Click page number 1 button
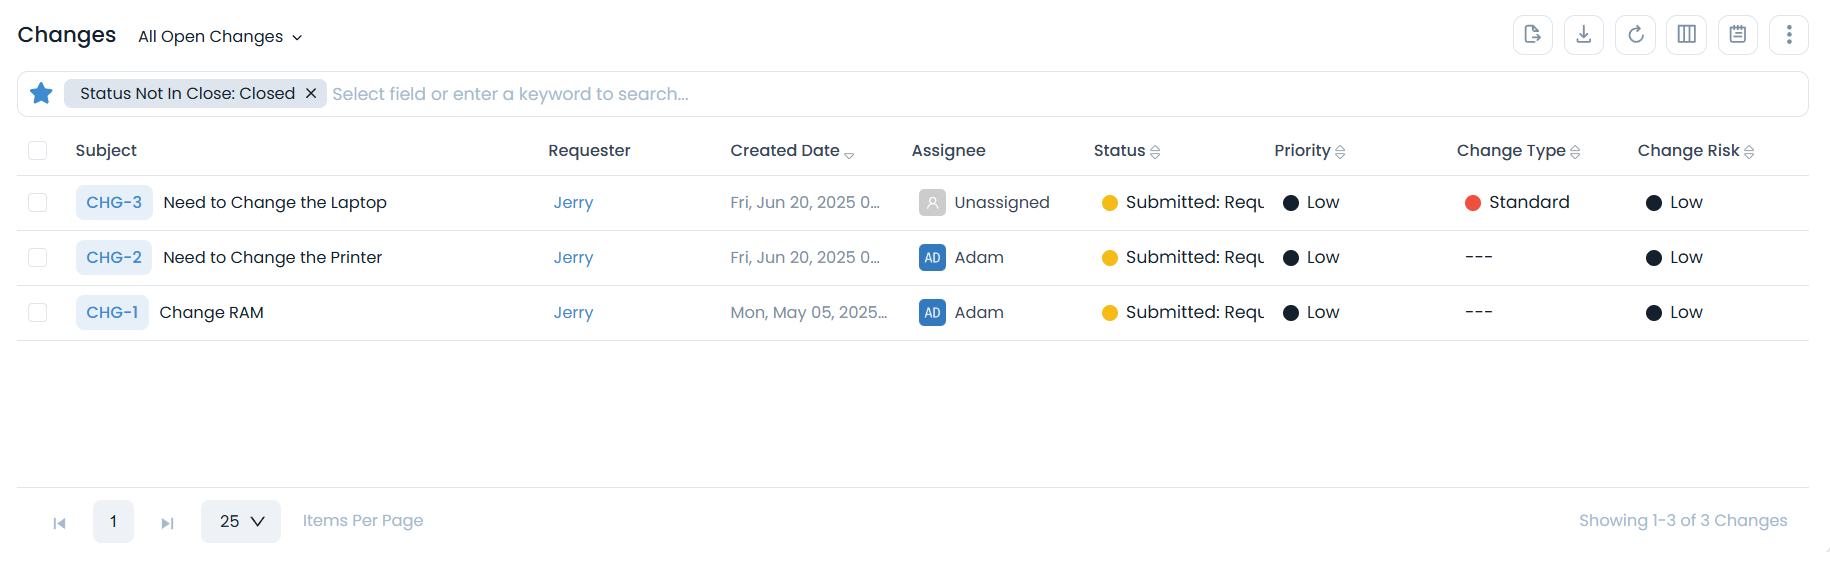 (113, 522)
